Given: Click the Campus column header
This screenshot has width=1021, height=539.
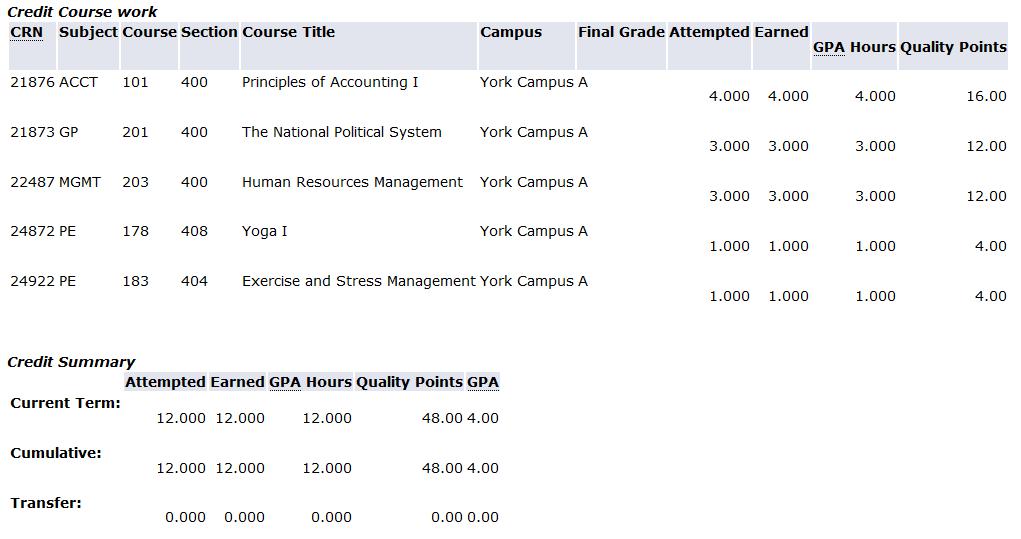Looking at the screenshot, I should tap(511, 33).
